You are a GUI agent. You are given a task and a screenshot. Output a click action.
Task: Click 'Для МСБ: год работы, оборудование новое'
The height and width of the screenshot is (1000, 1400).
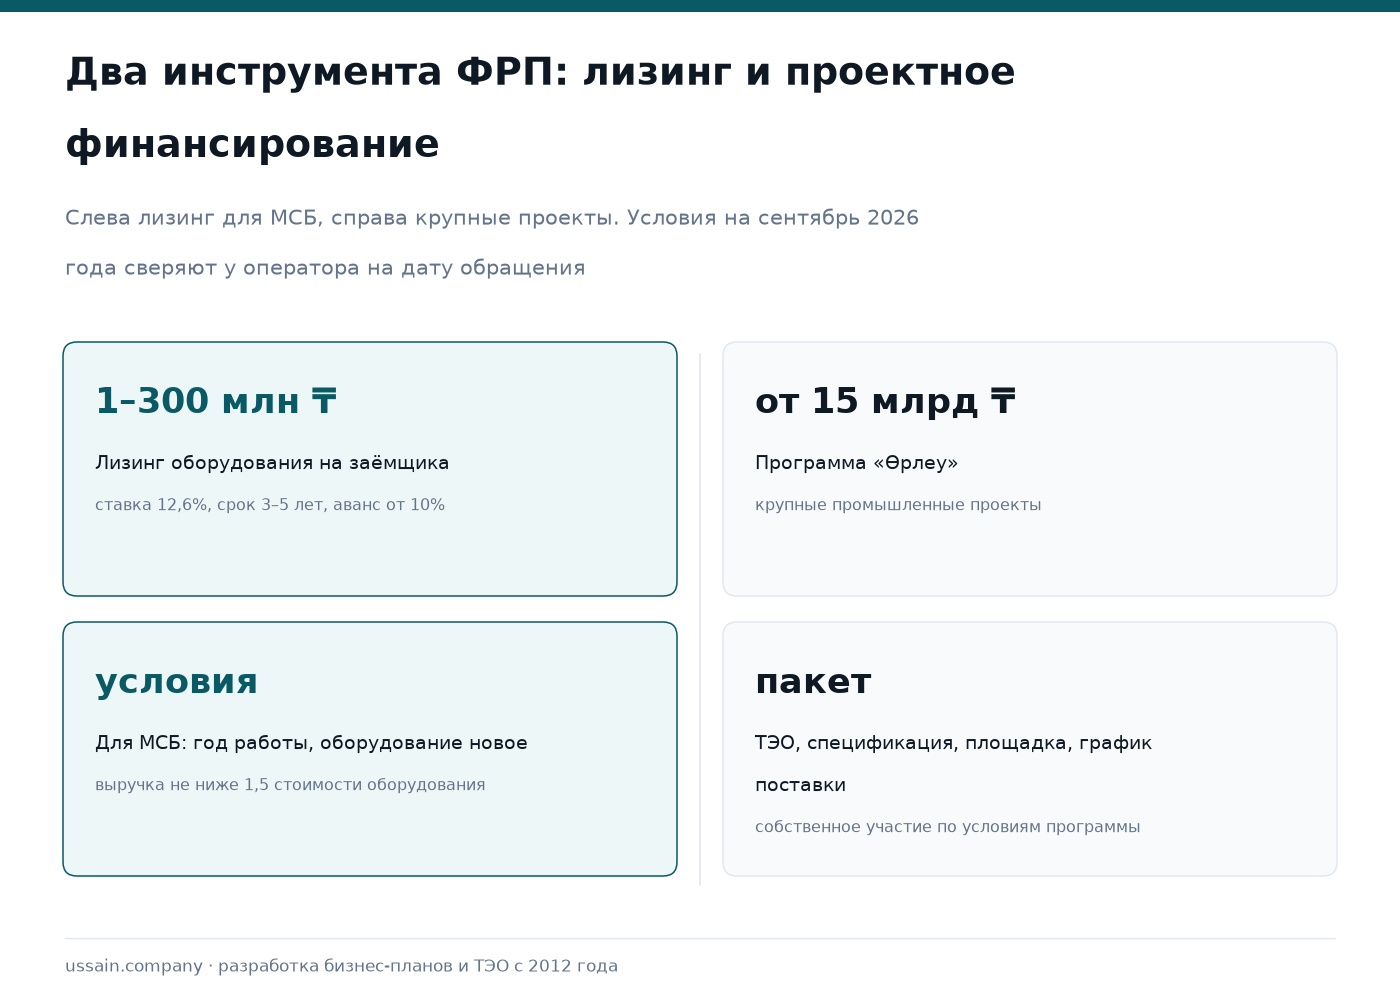[311, 743]
